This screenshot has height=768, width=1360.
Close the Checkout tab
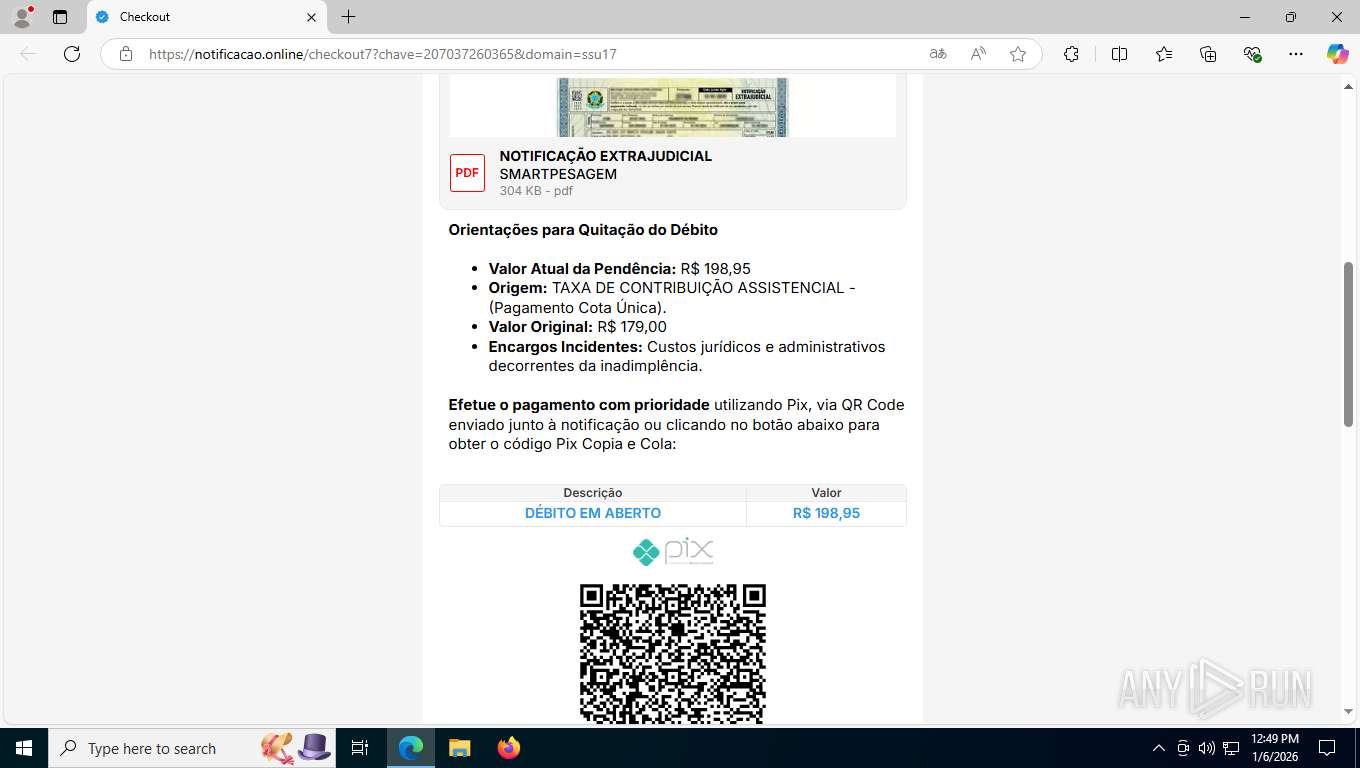311,17
